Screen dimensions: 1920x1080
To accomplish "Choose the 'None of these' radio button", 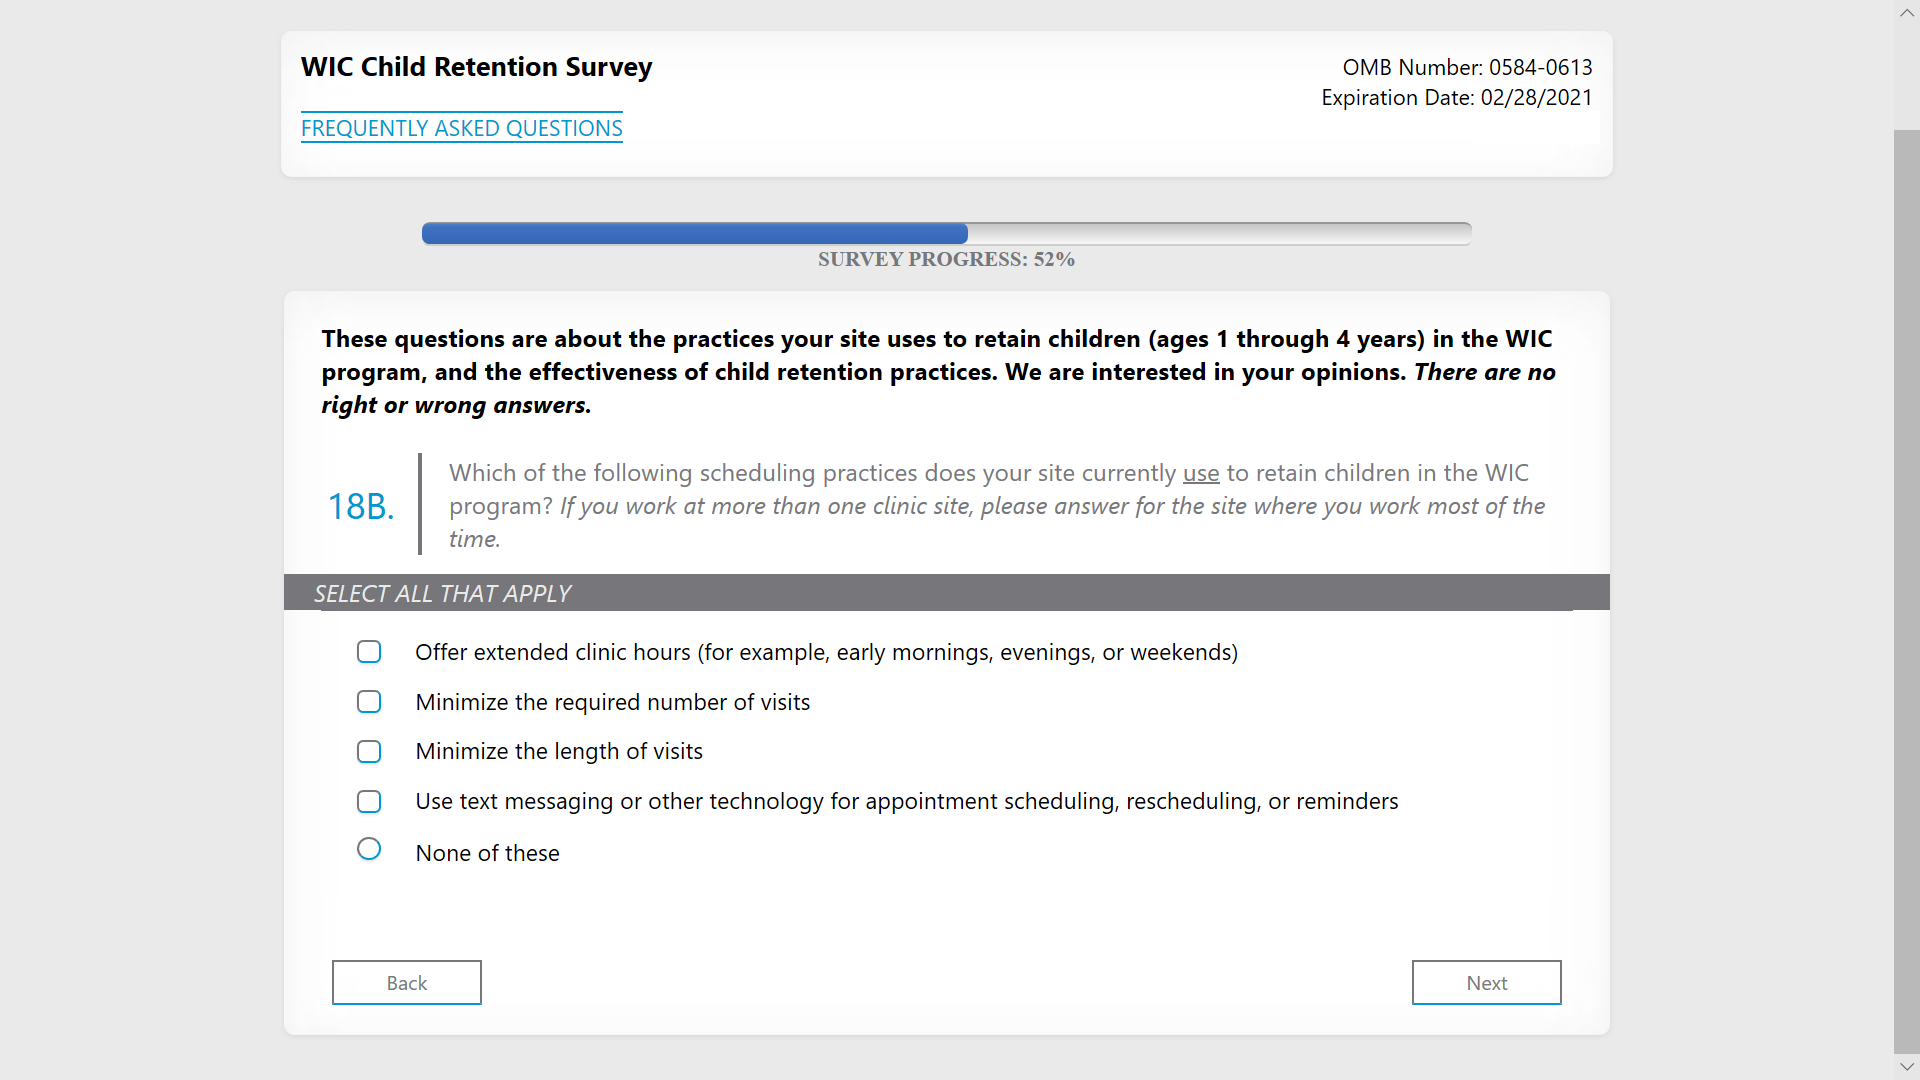I will point(369,849).
